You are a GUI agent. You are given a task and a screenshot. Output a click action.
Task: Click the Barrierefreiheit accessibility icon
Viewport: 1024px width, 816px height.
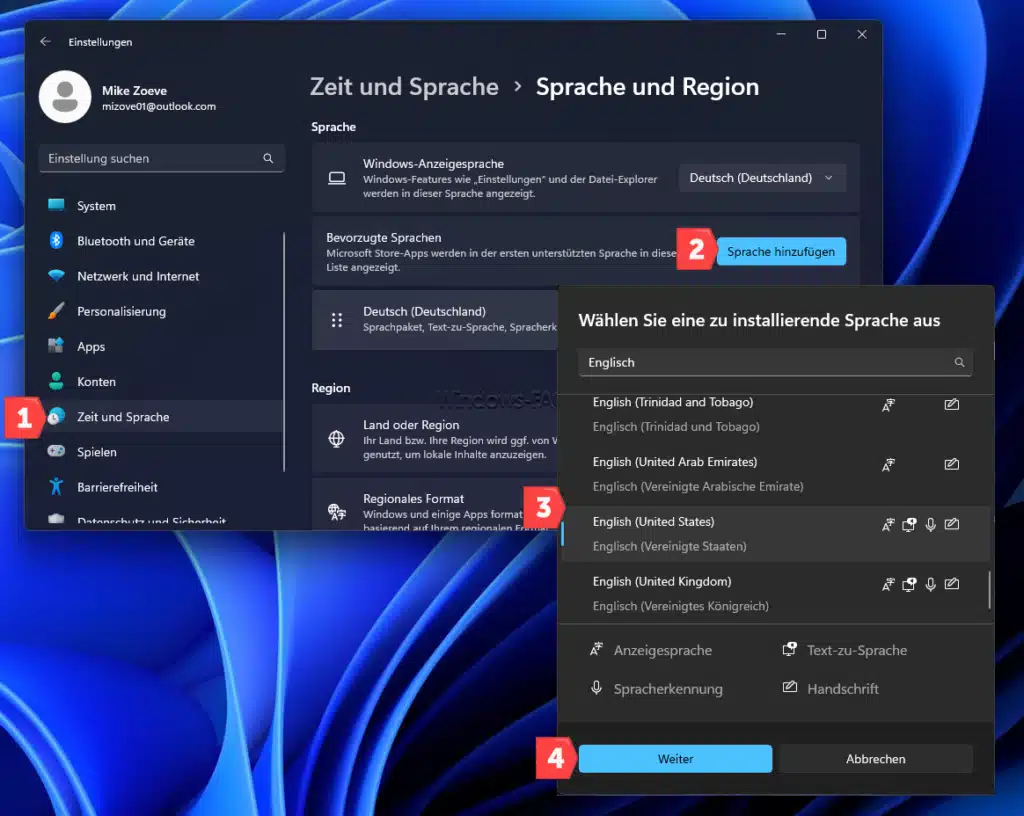56,487
